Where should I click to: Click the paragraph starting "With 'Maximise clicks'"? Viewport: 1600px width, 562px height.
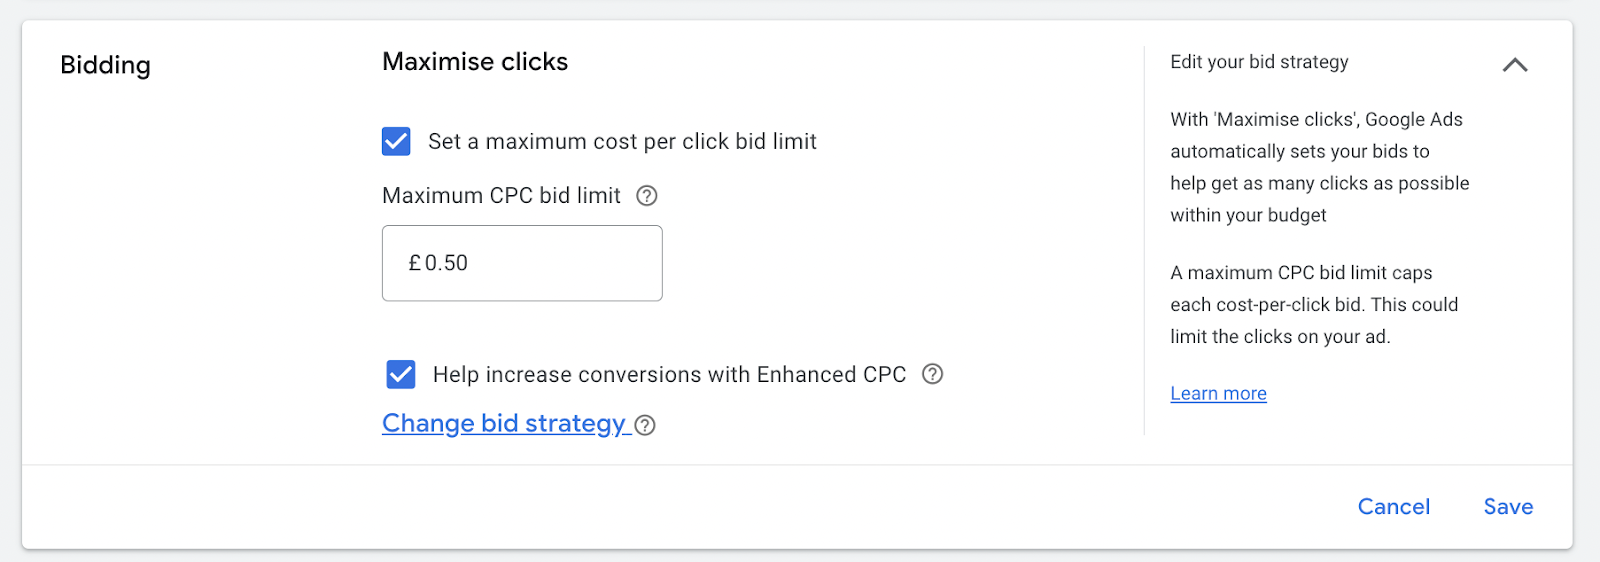pos(1319,167)
